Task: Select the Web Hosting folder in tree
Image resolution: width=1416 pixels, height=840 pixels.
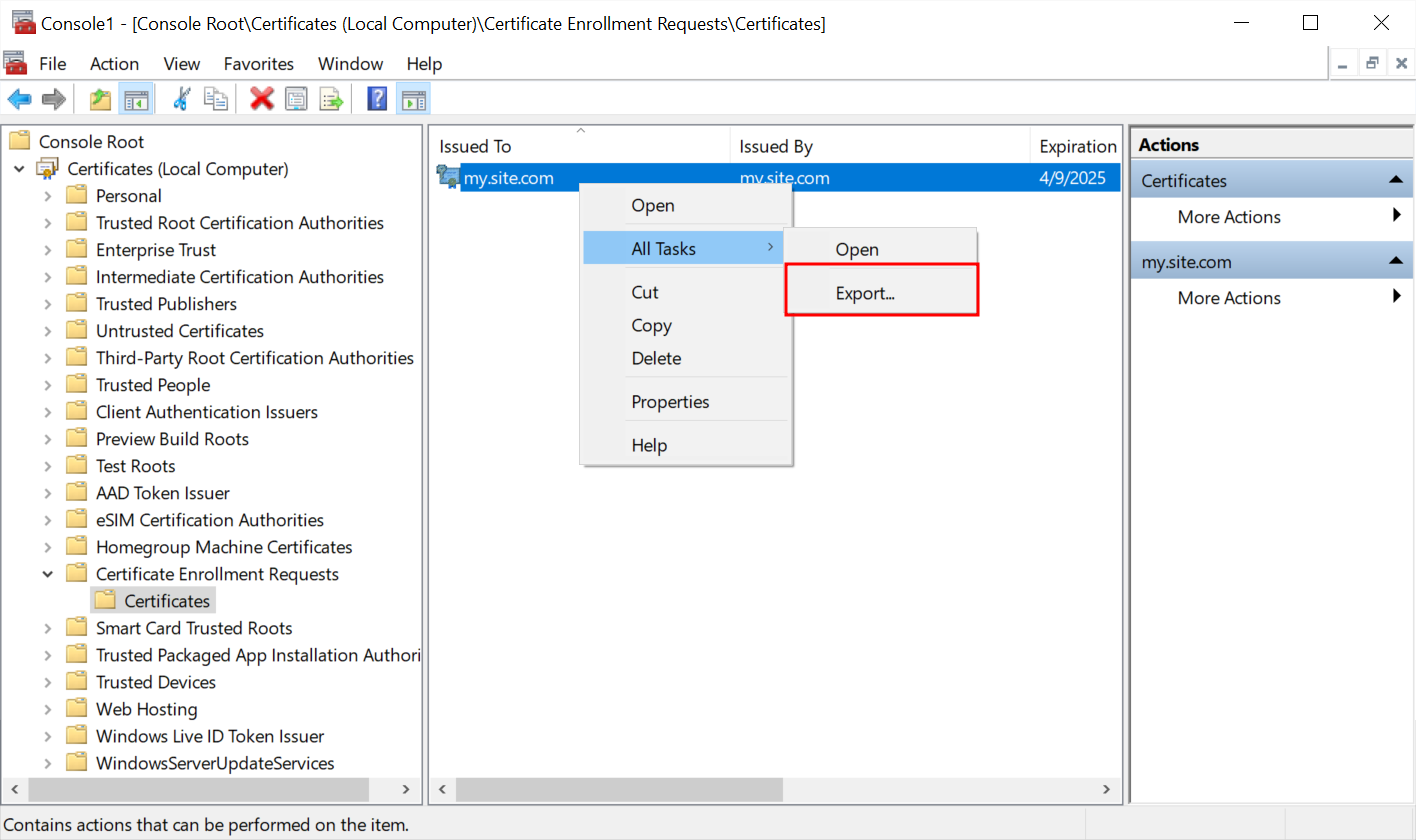Action: (x=146, y=709)
